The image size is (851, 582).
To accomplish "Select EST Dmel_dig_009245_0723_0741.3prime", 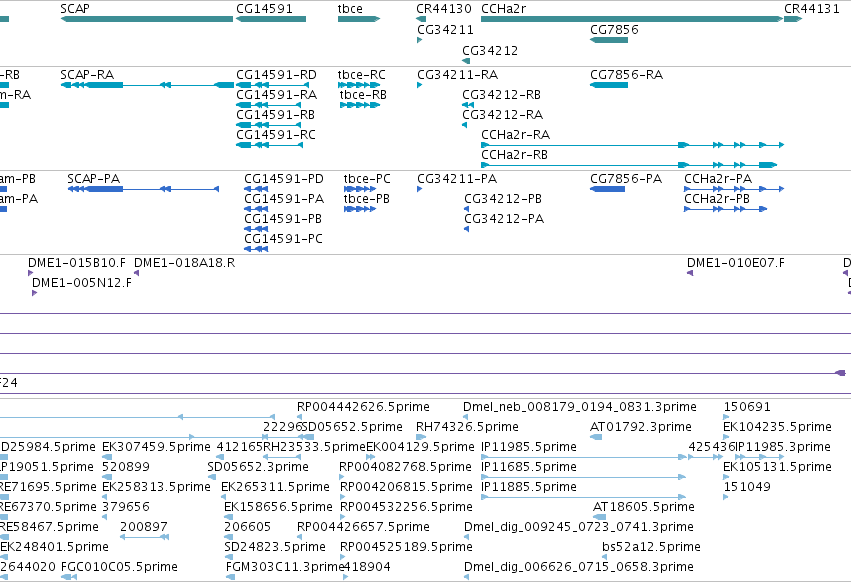I will 579,528.
